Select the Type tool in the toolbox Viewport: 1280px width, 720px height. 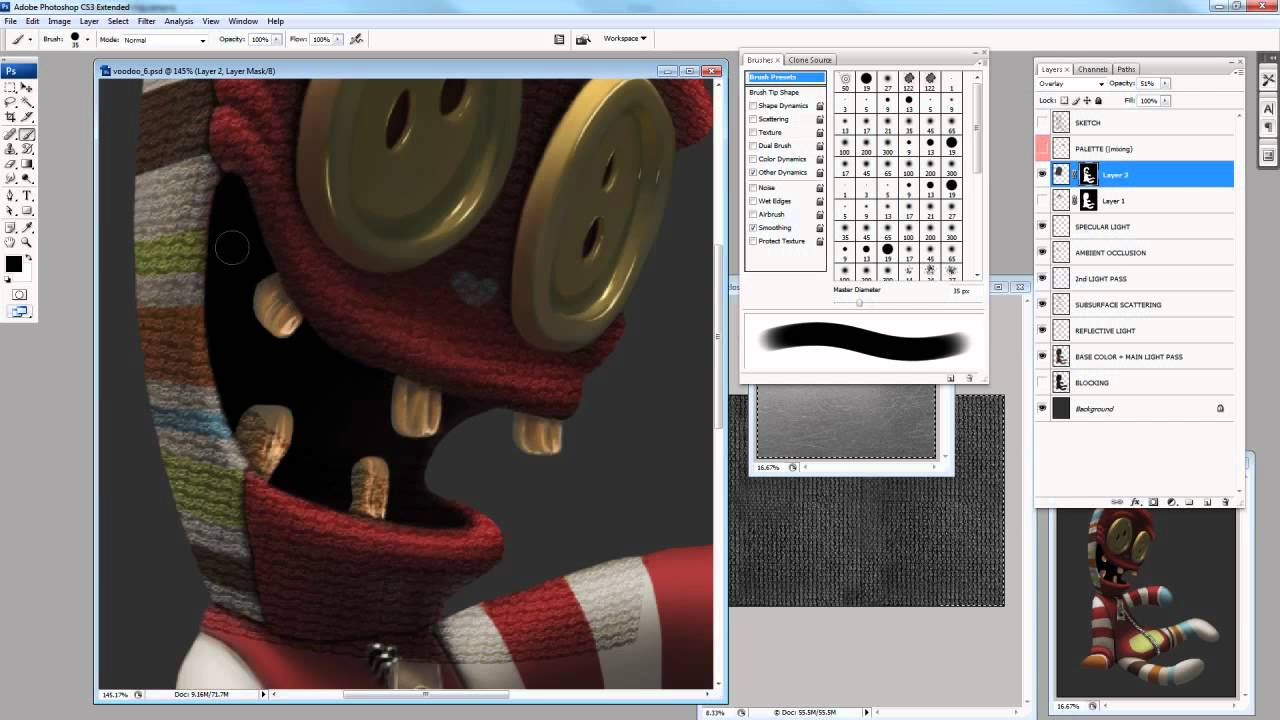click(x=27, y=195)
